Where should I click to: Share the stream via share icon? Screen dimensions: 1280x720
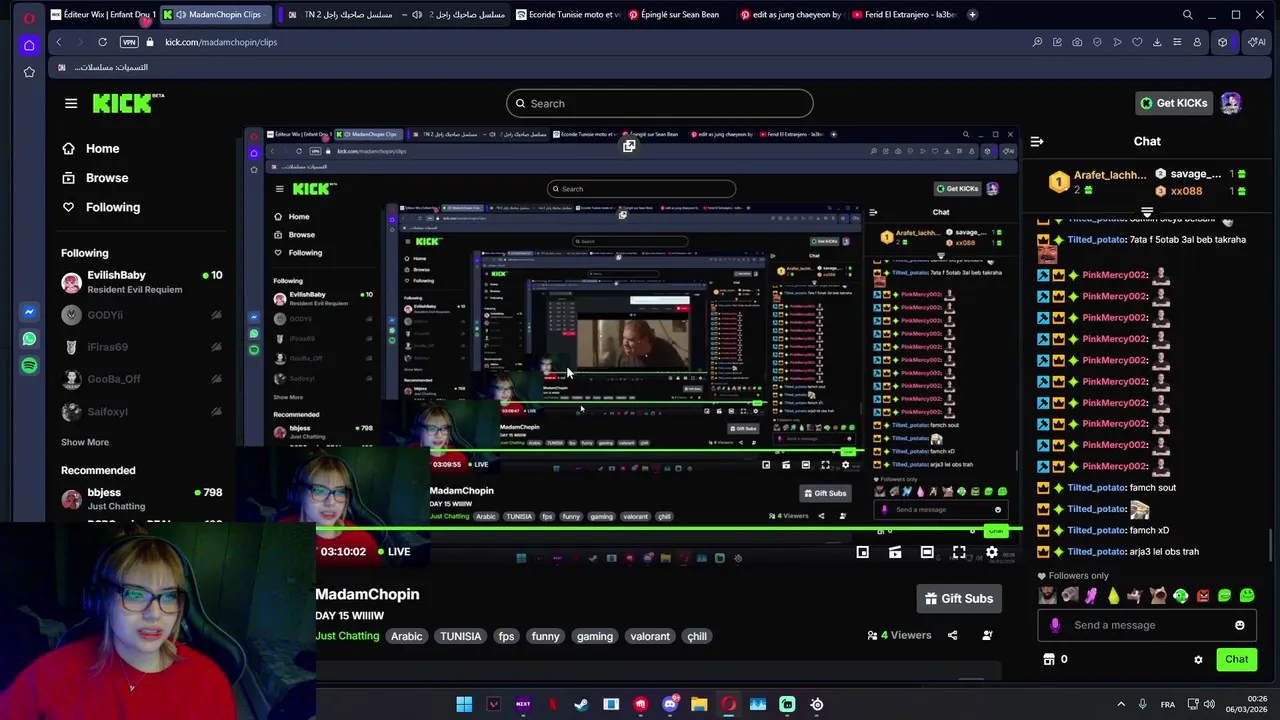point(952,635)
